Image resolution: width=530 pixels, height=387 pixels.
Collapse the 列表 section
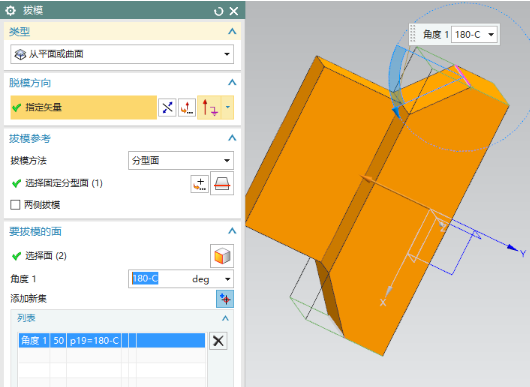(225, 318)
